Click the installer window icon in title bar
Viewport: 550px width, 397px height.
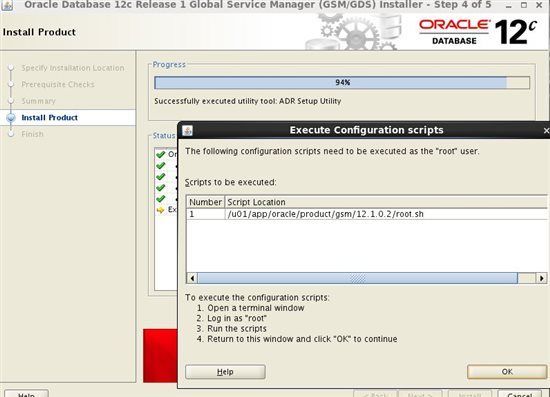click(7, 5)
